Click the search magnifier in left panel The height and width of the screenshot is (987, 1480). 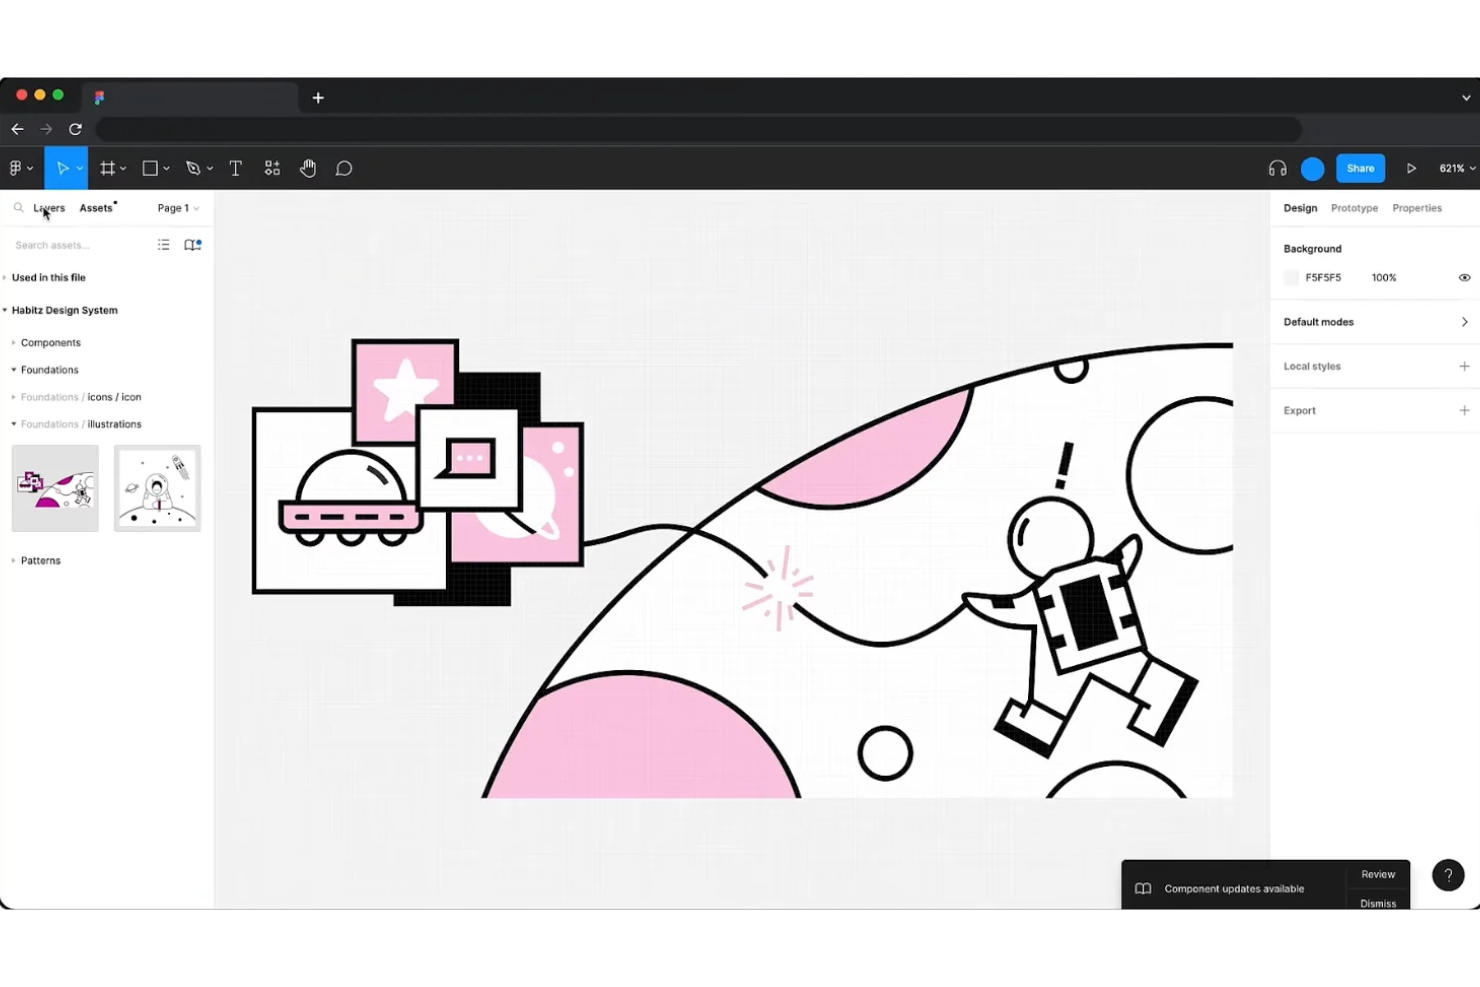(18, 208)
